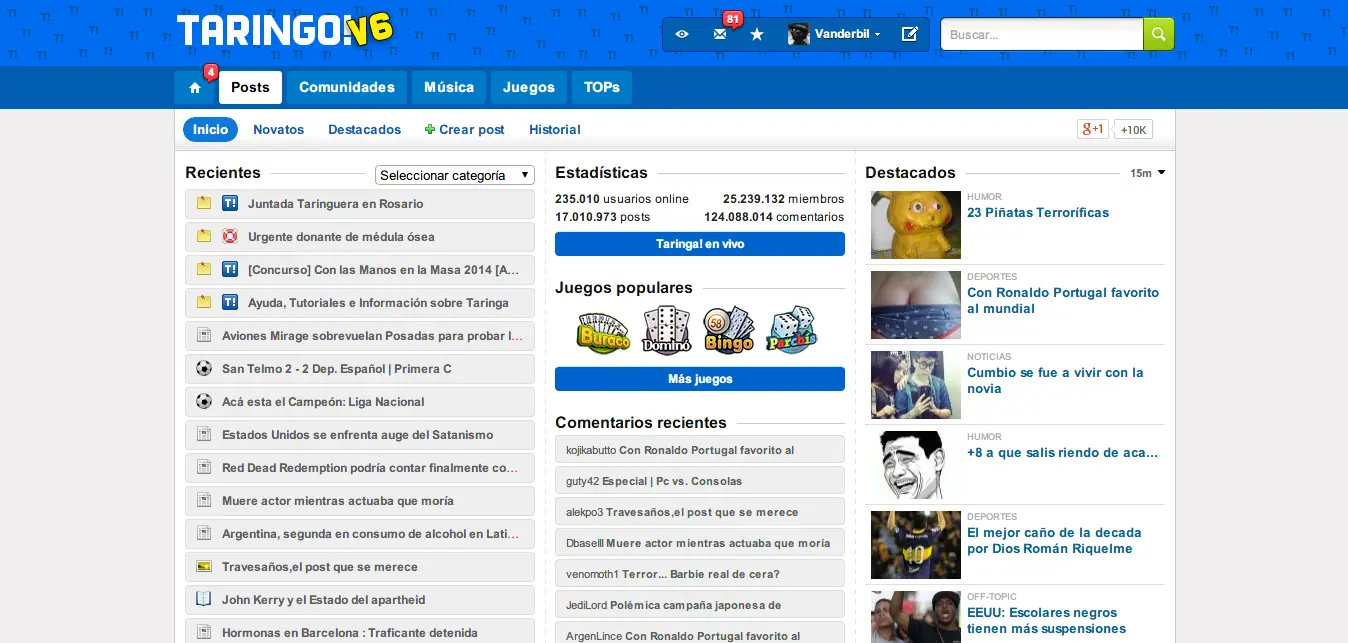Open the messages envelope with 81 notifications
Viewport: 1348px width, 643px height.
(x=719, y=33)
